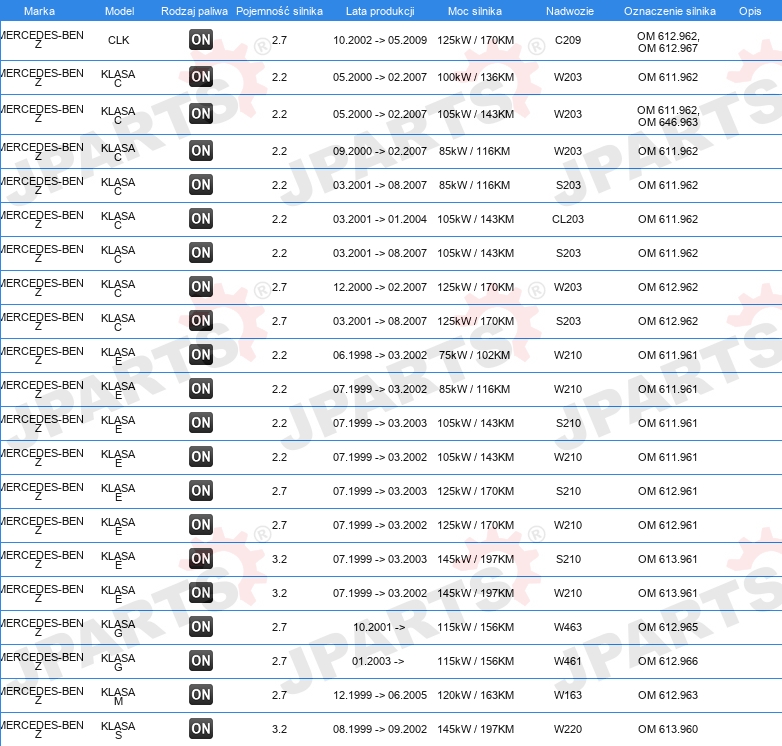The image size is (782, 746).
Task: Click the 10.2002 -> 05.2009 production years
Action: 380,40
